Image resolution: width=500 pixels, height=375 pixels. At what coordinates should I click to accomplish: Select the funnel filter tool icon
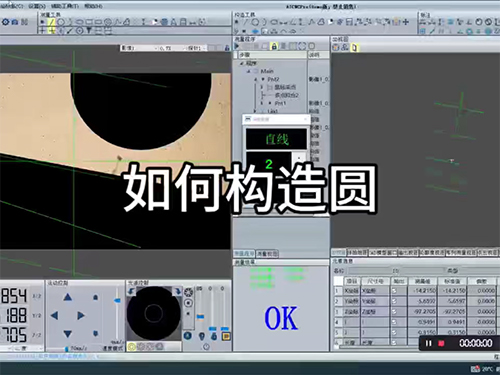pos(89,31)
